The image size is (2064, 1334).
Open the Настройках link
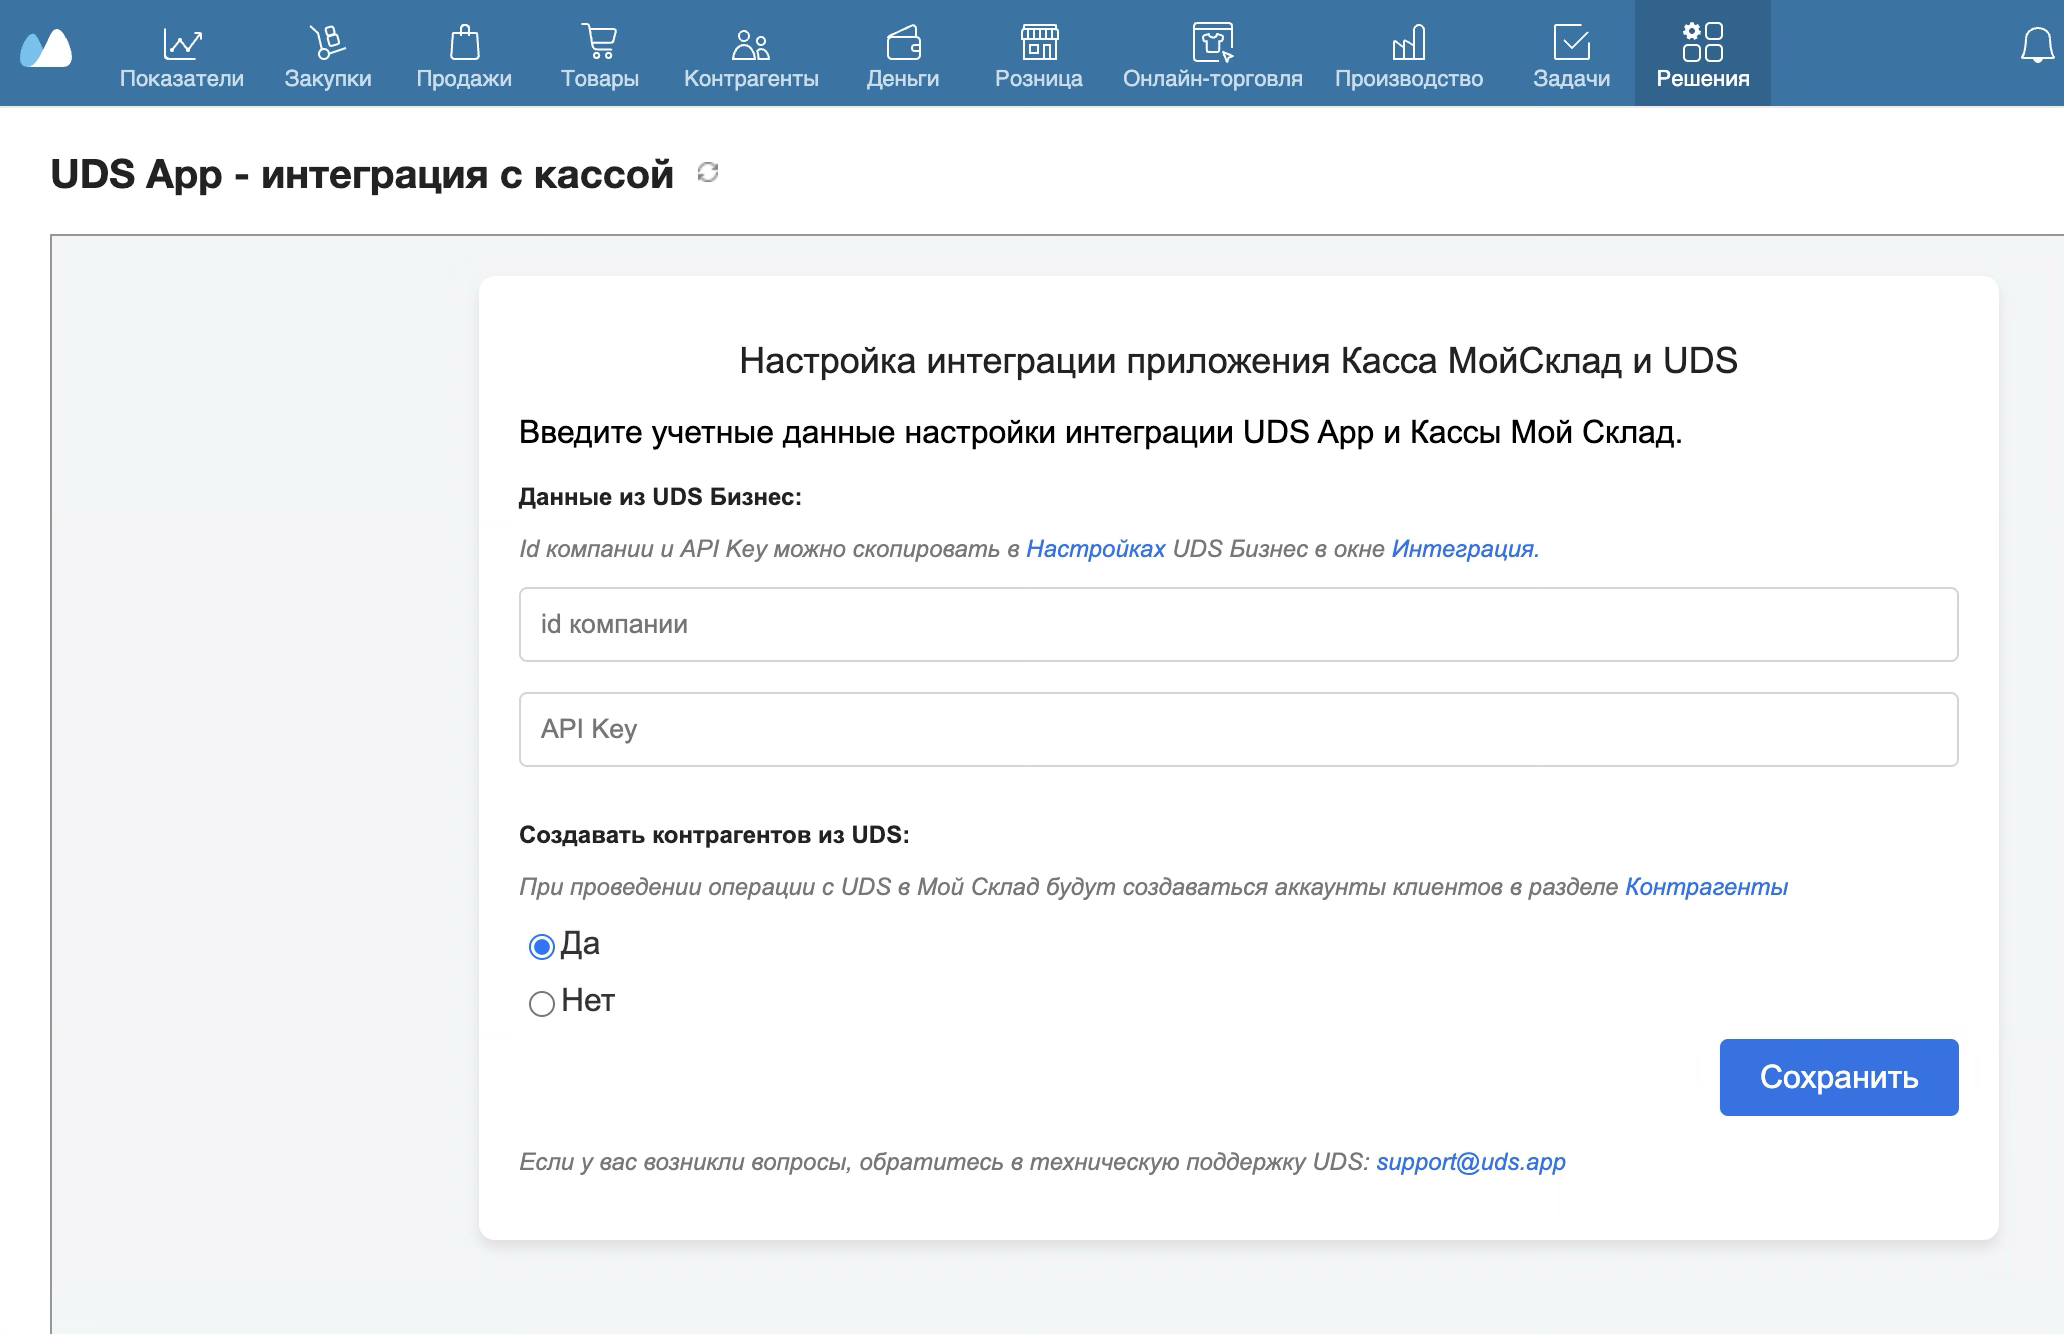coord(1096,549)
